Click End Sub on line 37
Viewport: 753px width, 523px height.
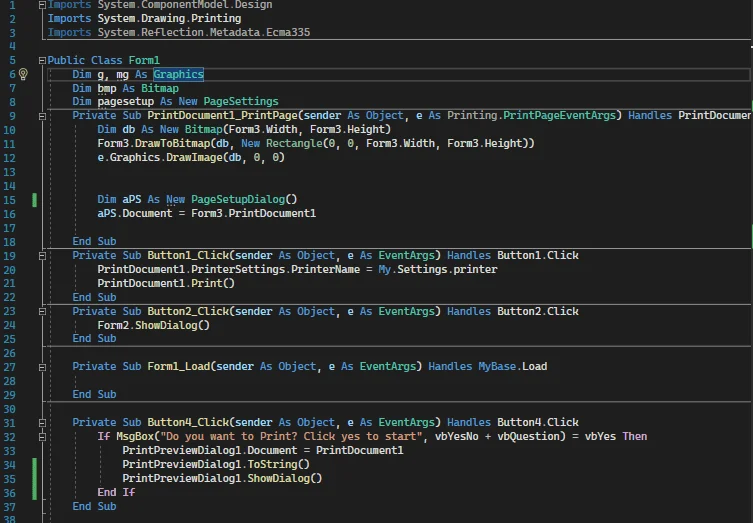tap(94, 506)
